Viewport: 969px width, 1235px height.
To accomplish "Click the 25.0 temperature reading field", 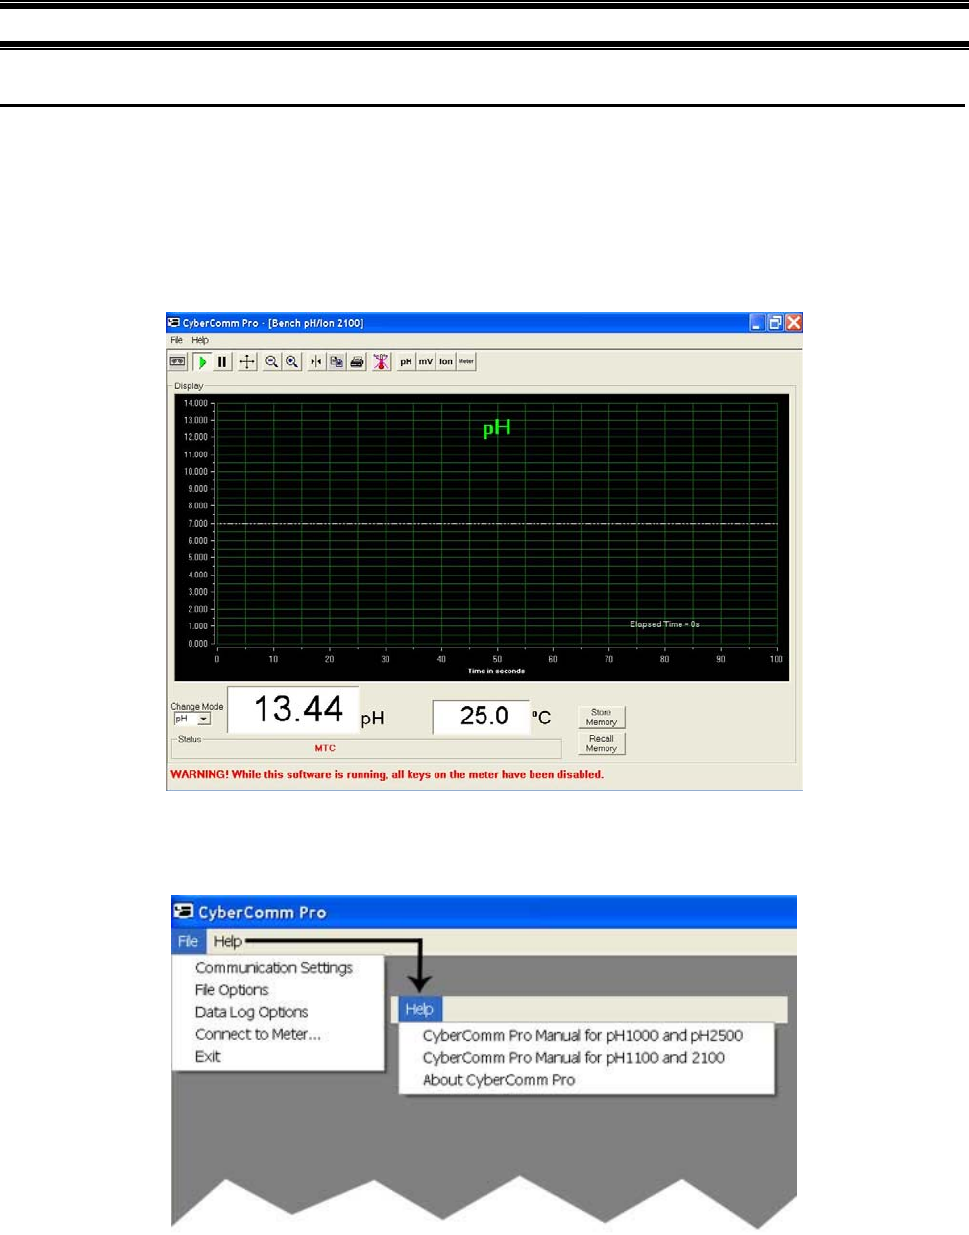I will (x=481, y=716).
